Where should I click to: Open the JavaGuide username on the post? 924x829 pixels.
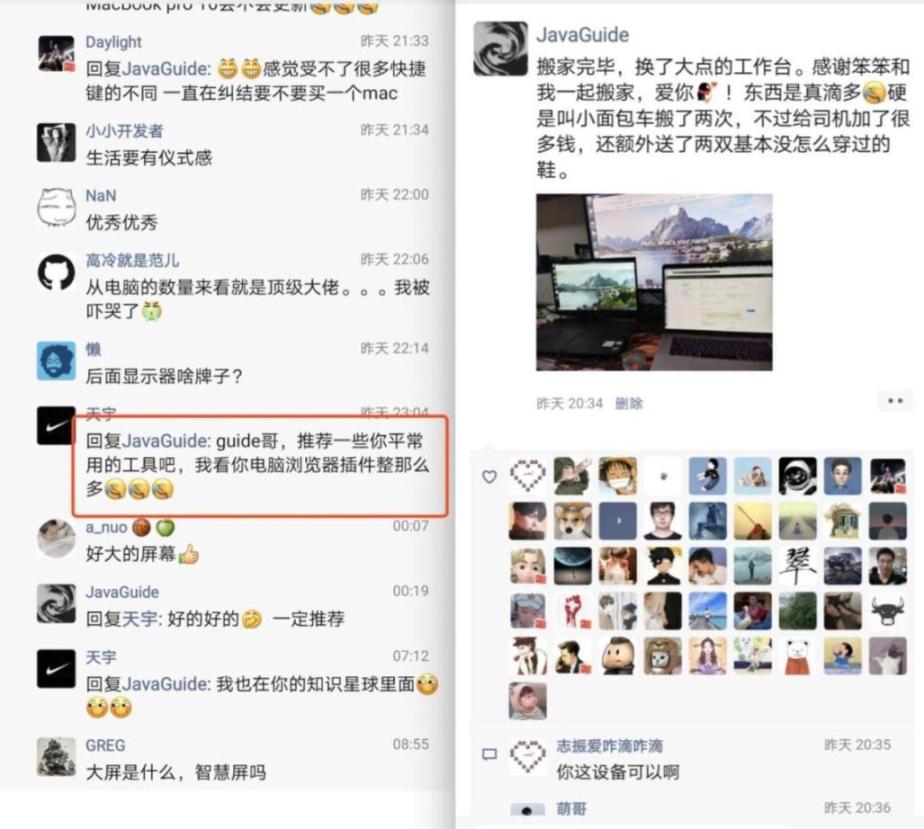[x=582, y=35]
